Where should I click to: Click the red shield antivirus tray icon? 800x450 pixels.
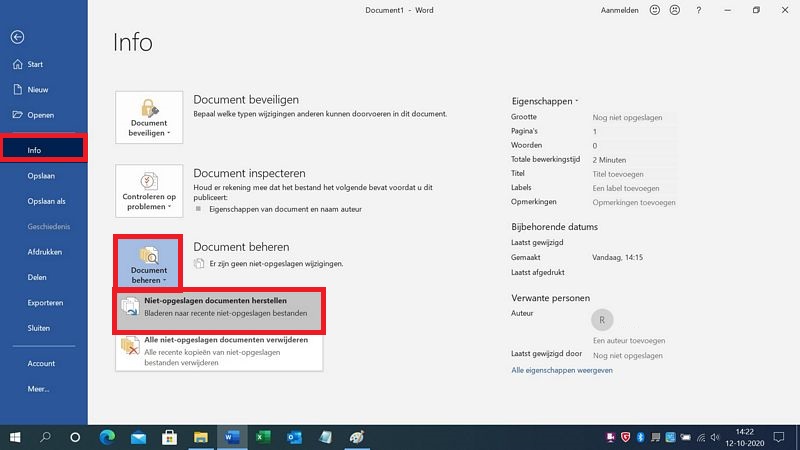pos(626,437)
